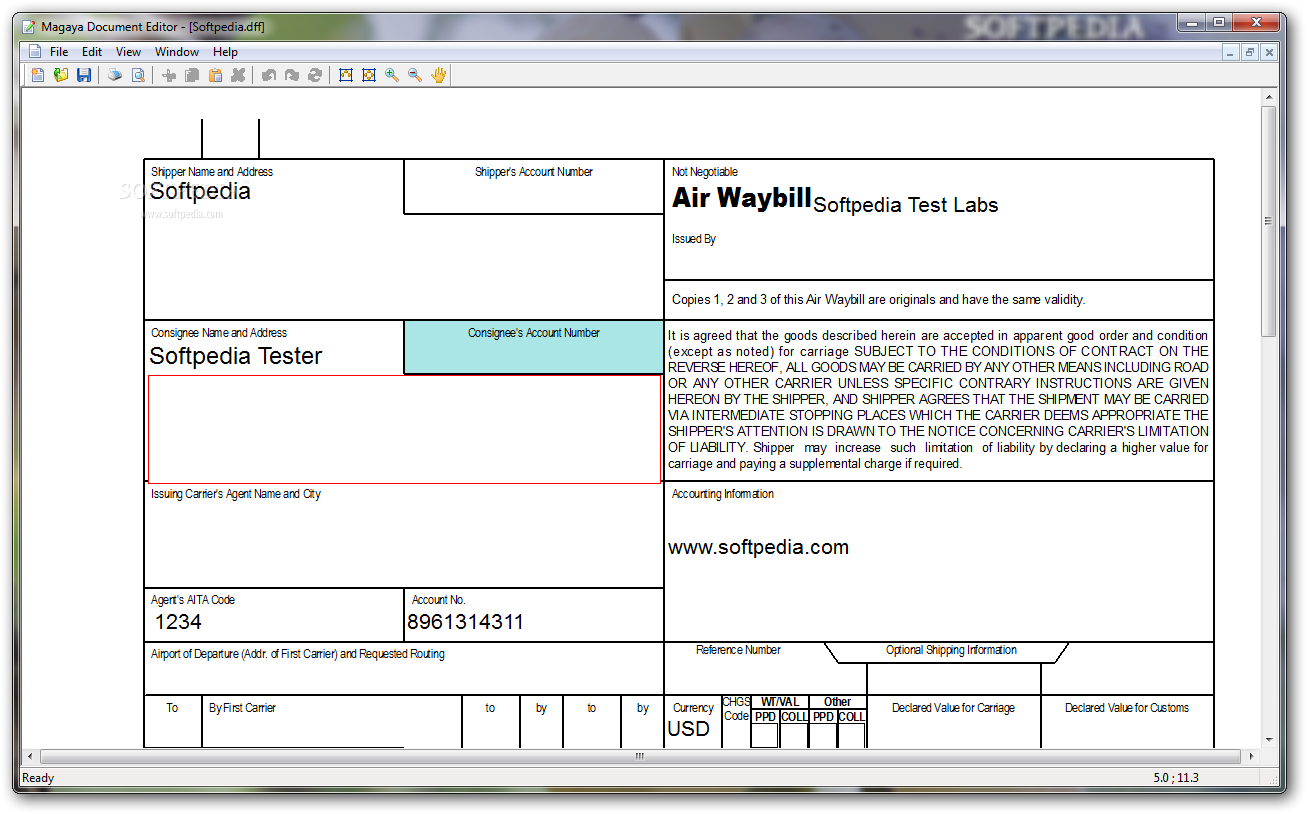The height and width of the screenshot is (814, 1307).
Task: Open a document with the folder icon
Action: tap(61, 75)
